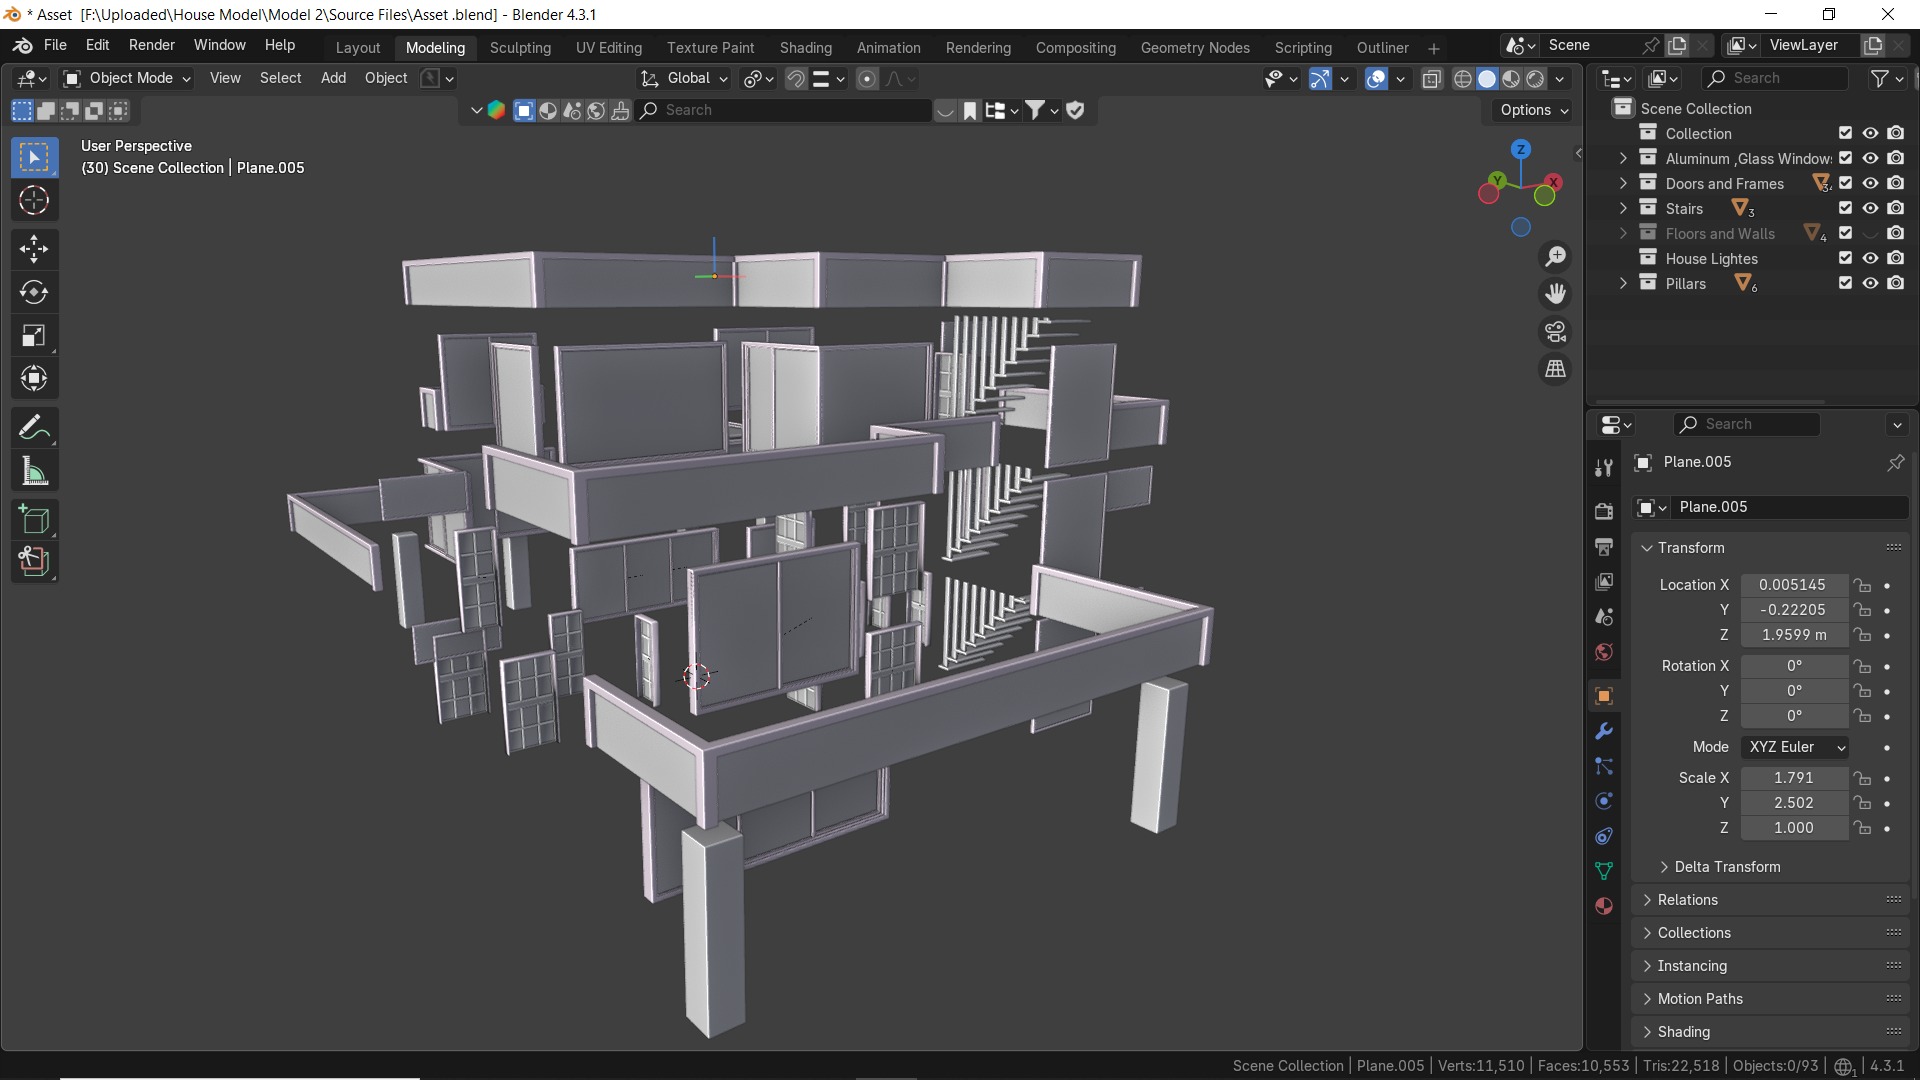
Task: Open the Global orientation dropdown
Action: click(x=685, y=78)
